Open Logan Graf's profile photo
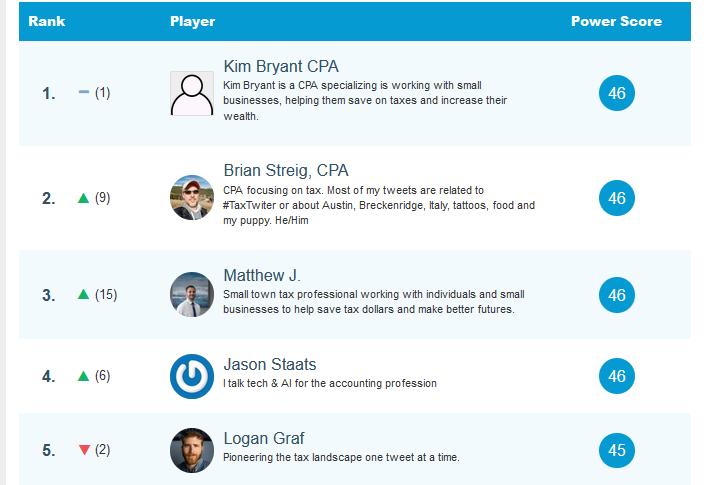Image resolution: width=708 pixels, height=485 pixels. pyautogui.click(x=192, y=450)
